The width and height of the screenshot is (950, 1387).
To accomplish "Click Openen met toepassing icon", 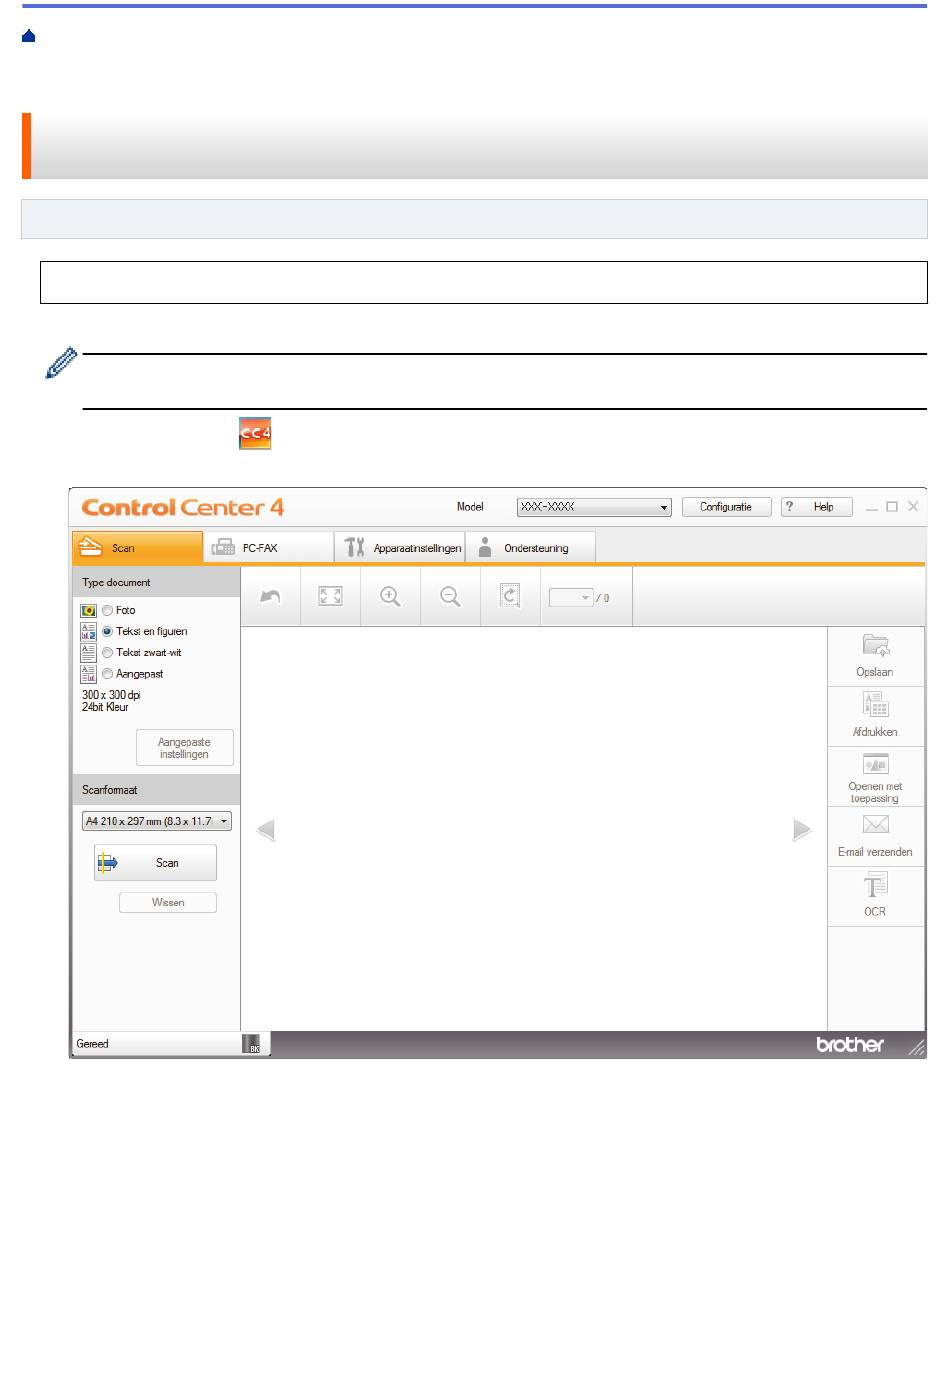I will click(876, 764).
